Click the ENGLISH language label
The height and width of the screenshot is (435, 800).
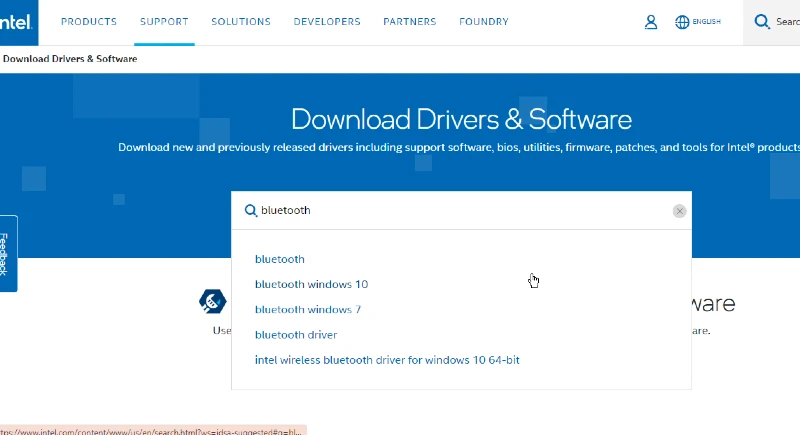tap(707, 22)
